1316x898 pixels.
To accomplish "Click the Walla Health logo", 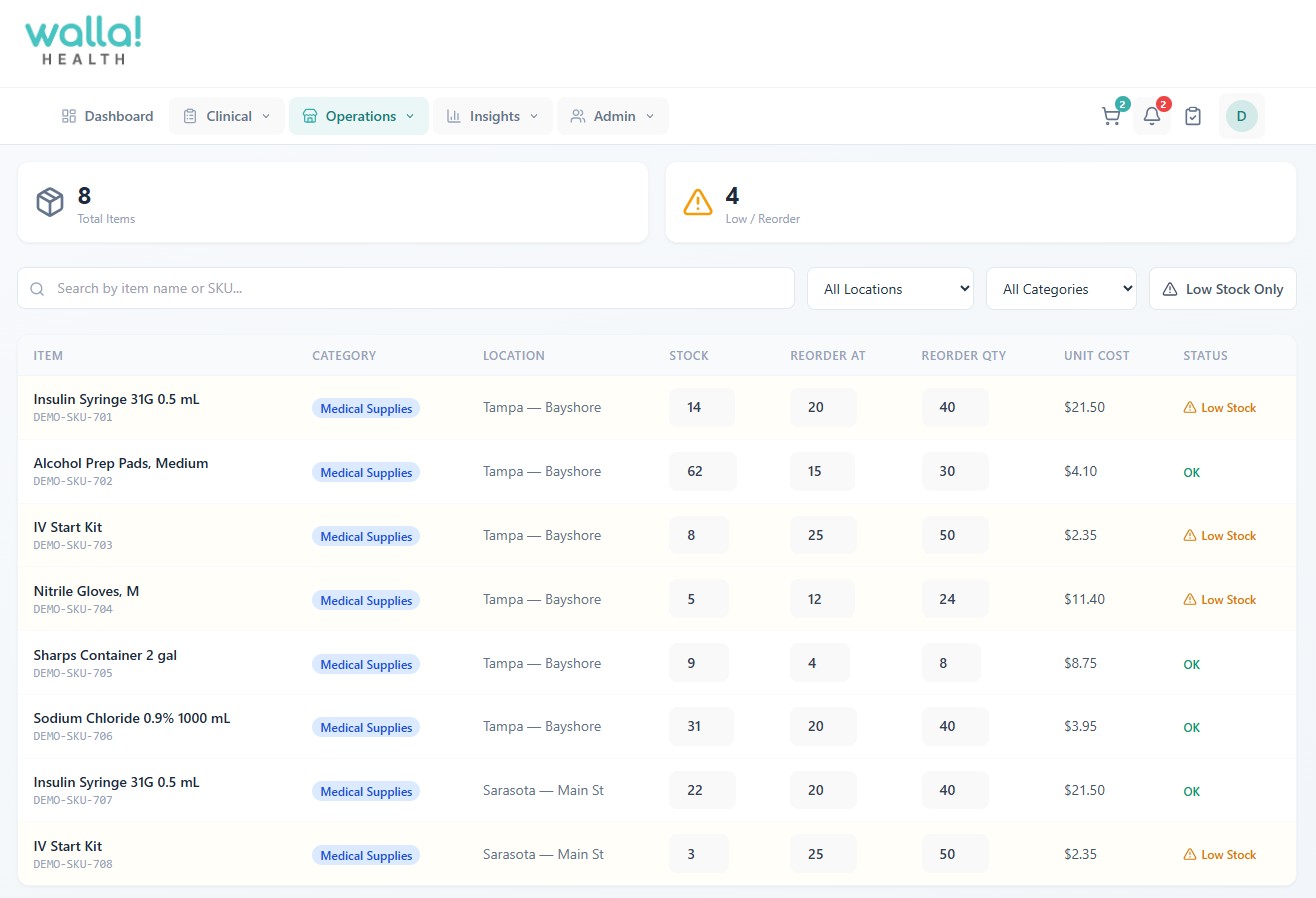I will pos(84,41).
